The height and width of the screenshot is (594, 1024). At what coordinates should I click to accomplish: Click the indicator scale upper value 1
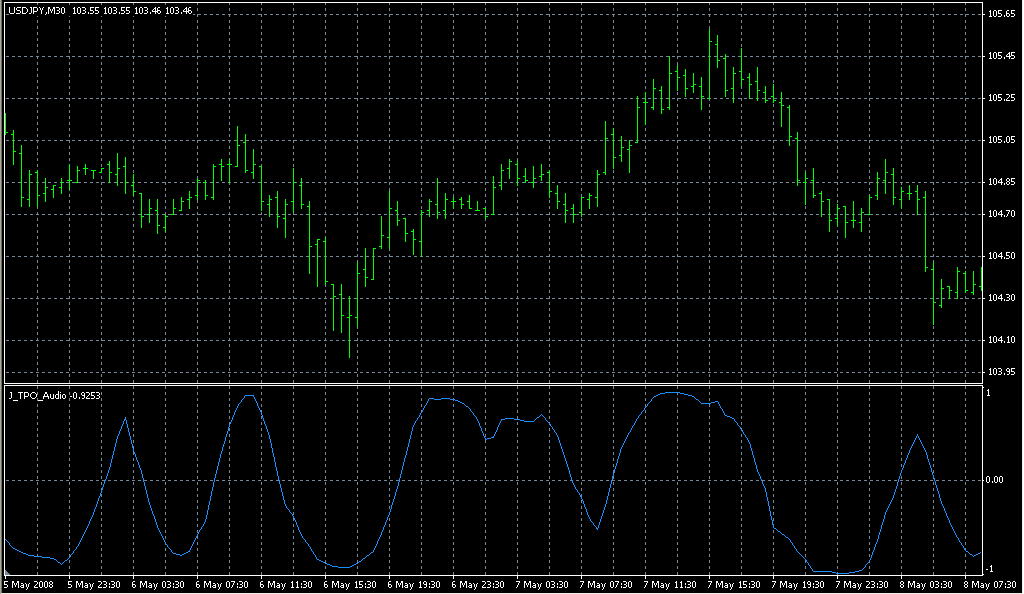tap(988, 392)
